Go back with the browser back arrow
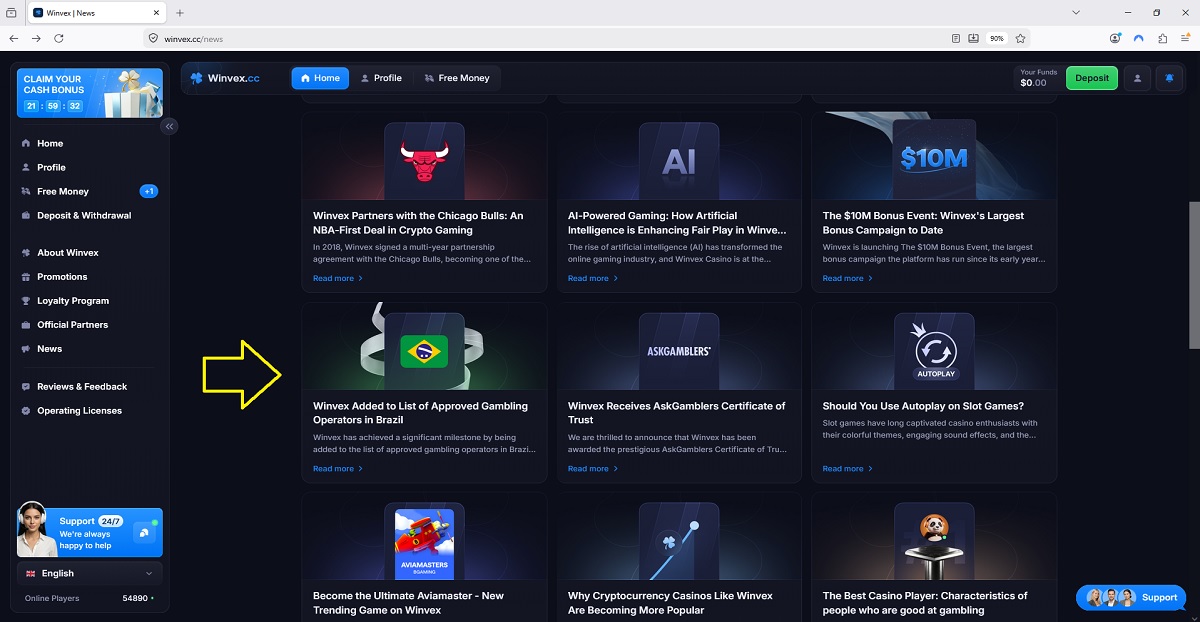Image resolution: width=1200 pixels, height=622 pixels. [14, 38]
